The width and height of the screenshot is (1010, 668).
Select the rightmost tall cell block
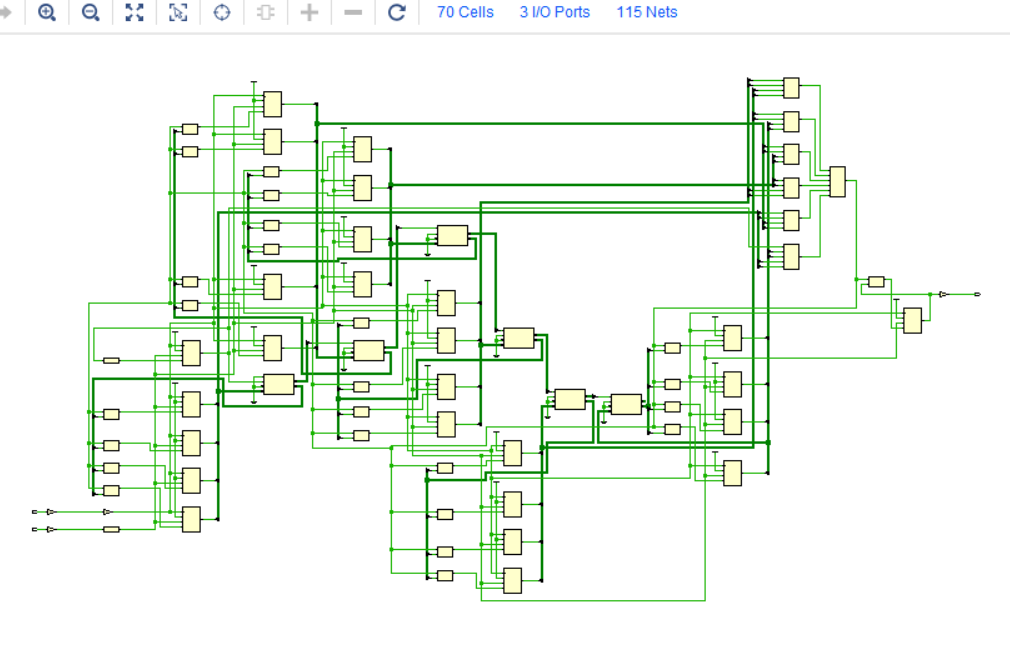click(836, 182)
